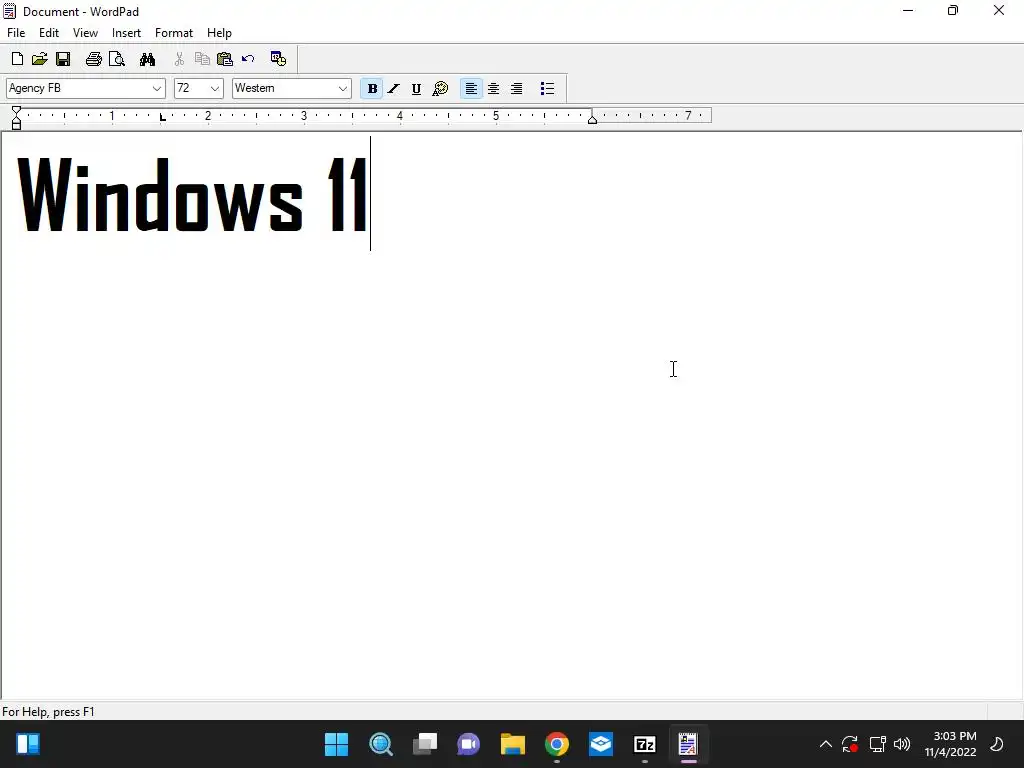
Task: Select Align Left paragraph alignment
Action: 471,89
